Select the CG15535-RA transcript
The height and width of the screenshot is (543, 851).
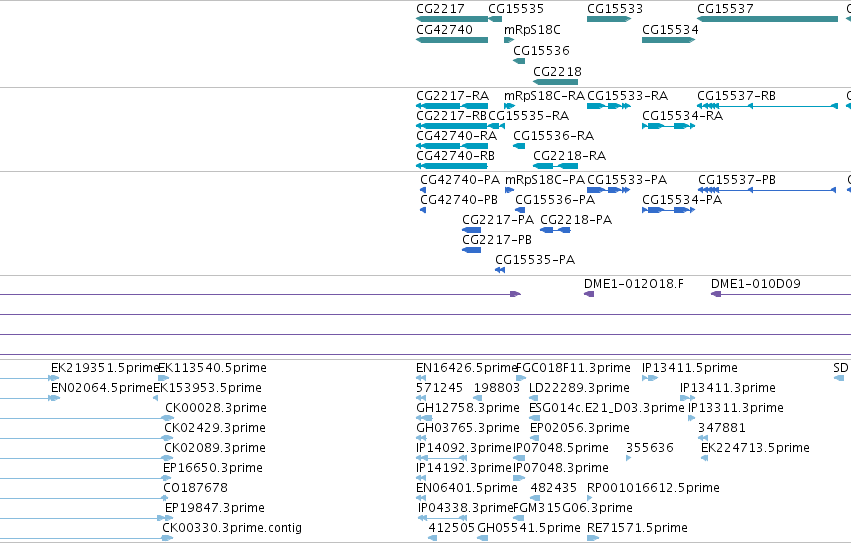click(x=497, y=126)
